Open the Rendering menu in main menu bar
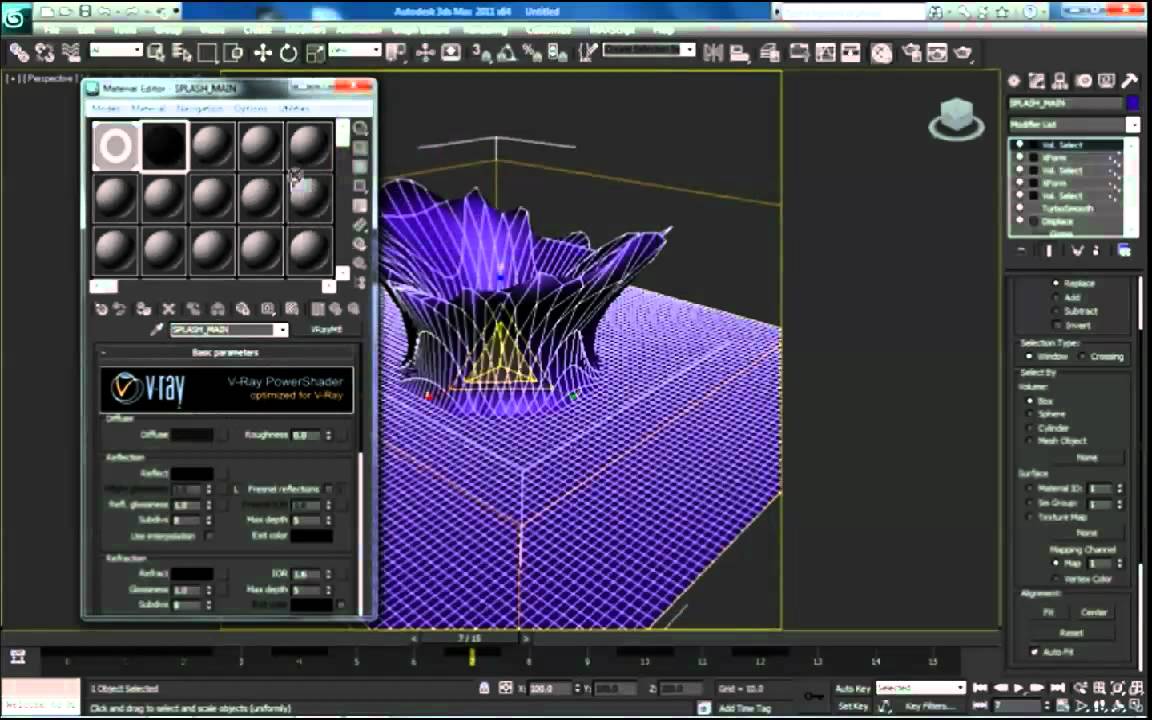The image size is (1152, 720). click(x=486, y=31)
